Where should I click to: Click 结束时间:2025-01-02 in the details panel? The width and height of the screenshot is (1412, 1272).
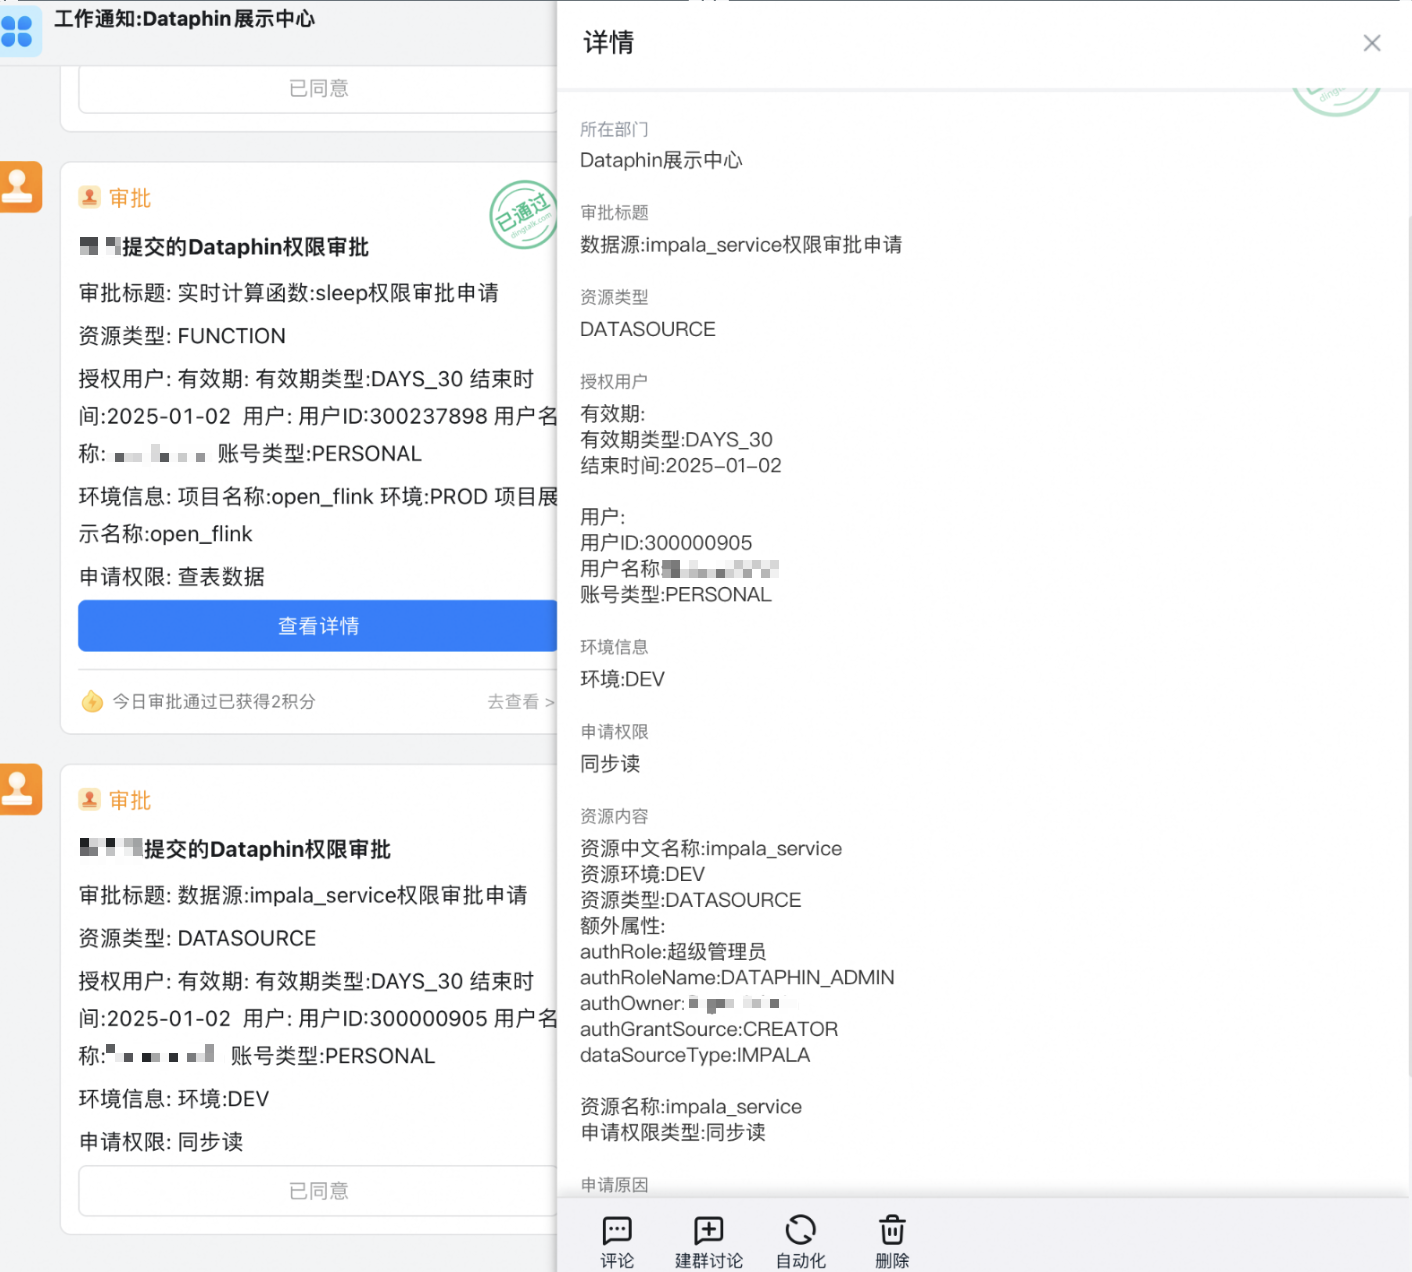681,465
